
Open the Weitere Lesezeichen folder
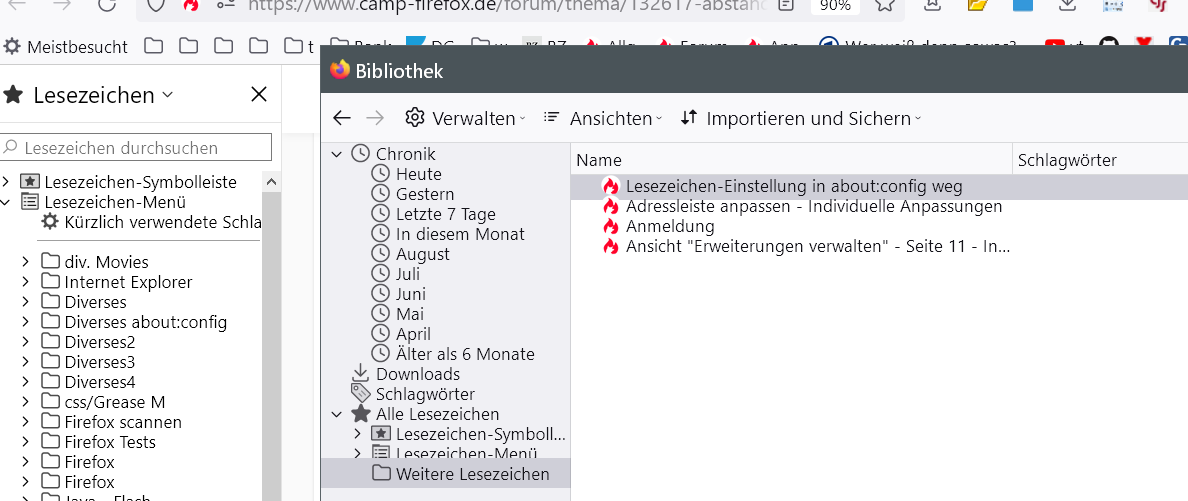(472, 474)
